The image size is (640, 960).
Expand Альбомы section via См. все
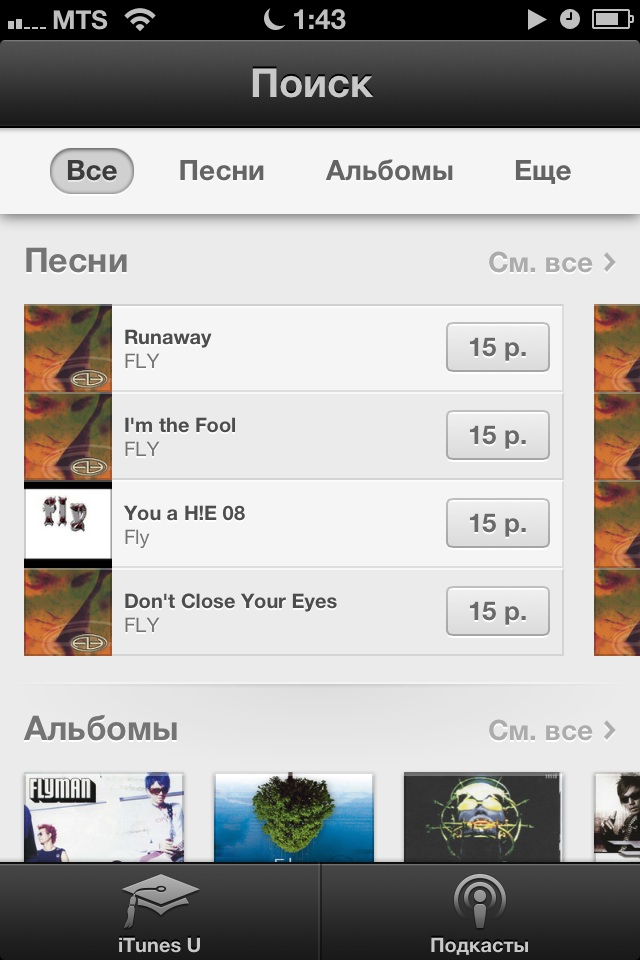pos(552,730)
